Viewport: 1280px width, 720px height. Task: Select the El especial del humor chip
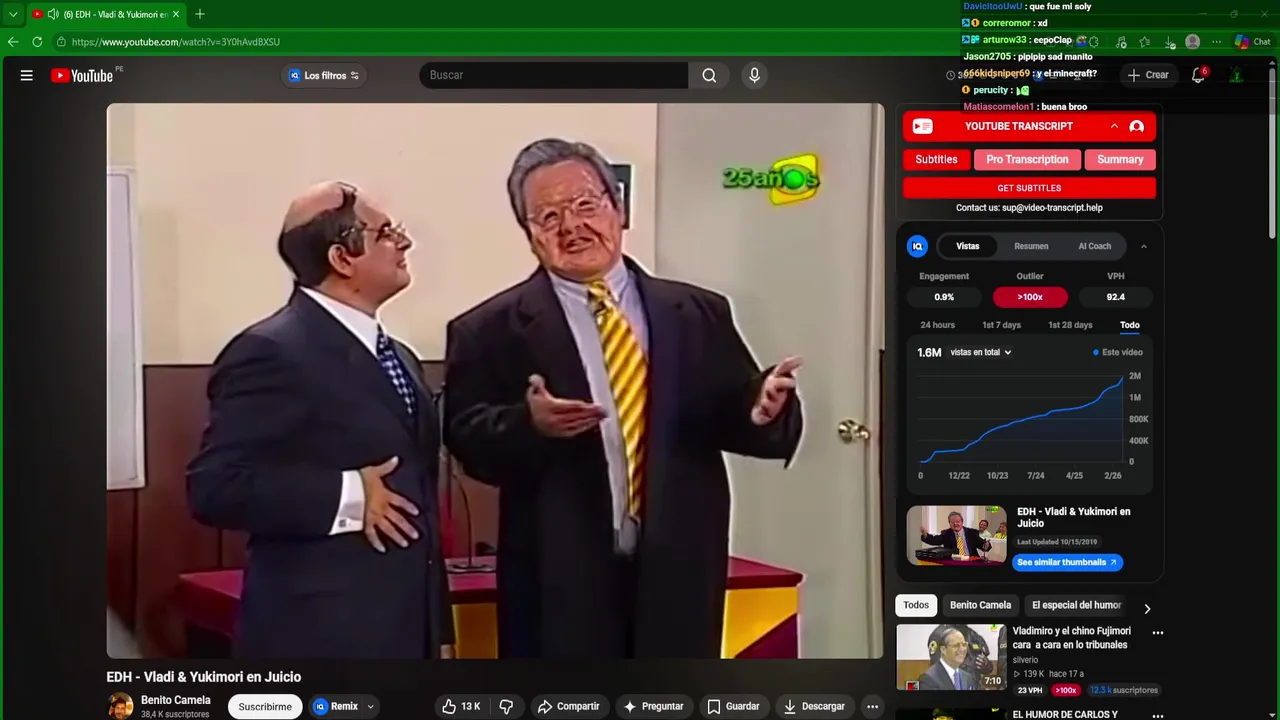pyautogui.click(x=1076, y=605)
